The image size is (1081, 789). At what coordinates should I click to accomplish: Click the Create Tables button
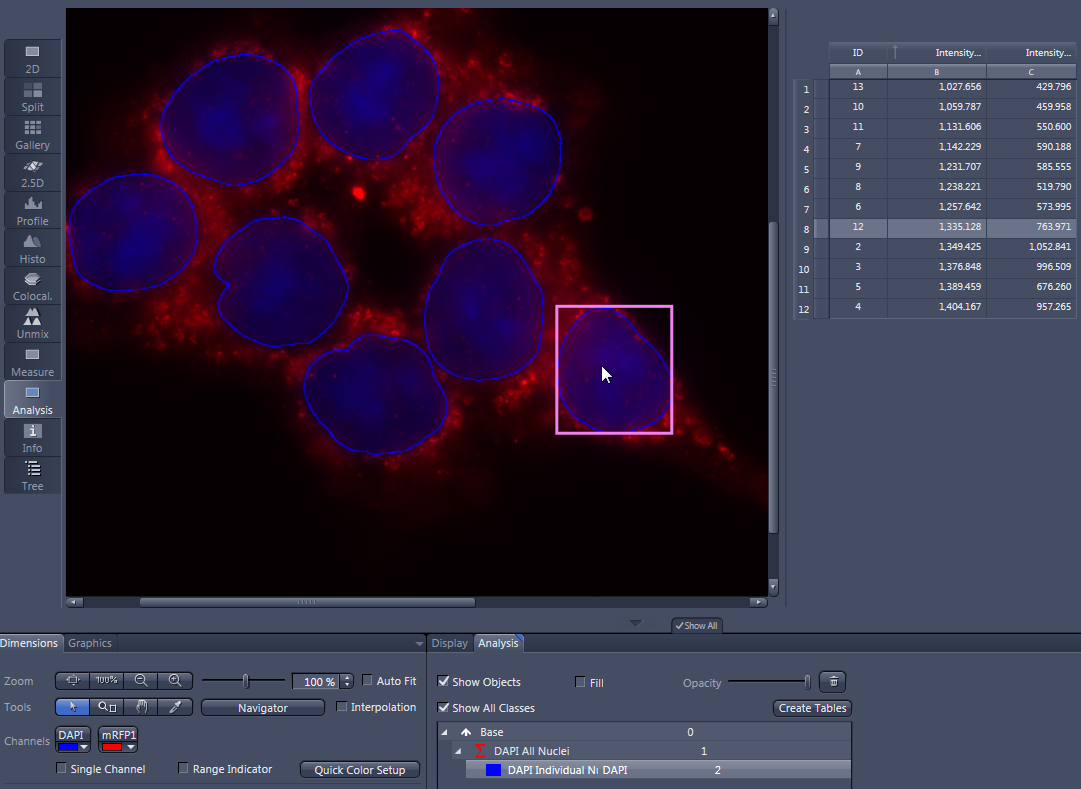tap(812, 707)
